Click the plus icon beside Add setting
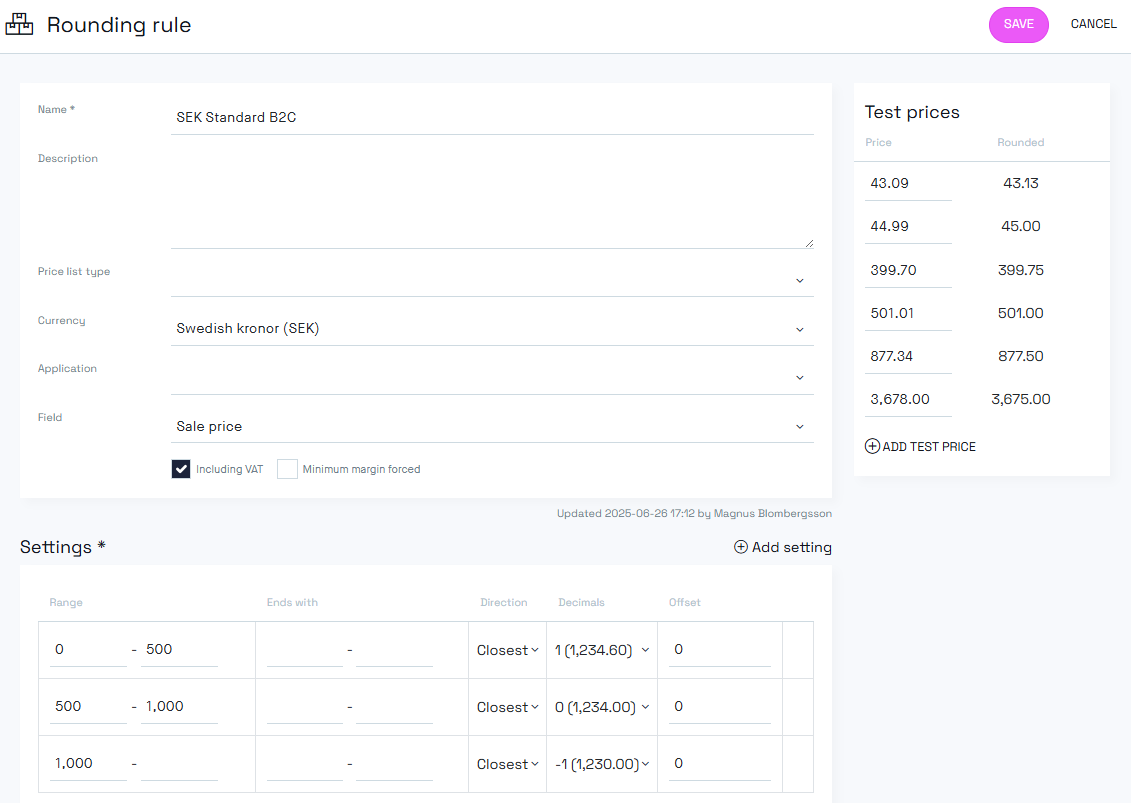This screenshot has width=1131, height=803. 741,547
